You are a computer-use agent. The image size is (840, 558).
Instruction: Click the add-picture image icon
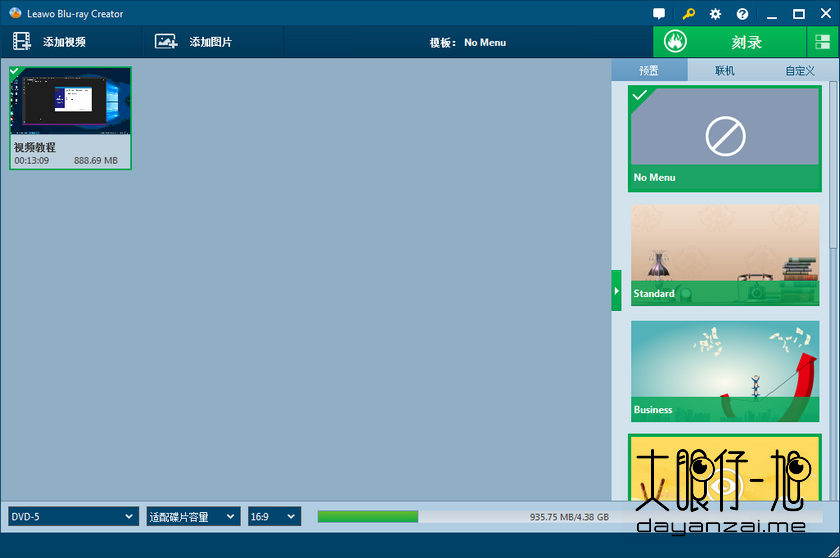(x=166, y=41)
